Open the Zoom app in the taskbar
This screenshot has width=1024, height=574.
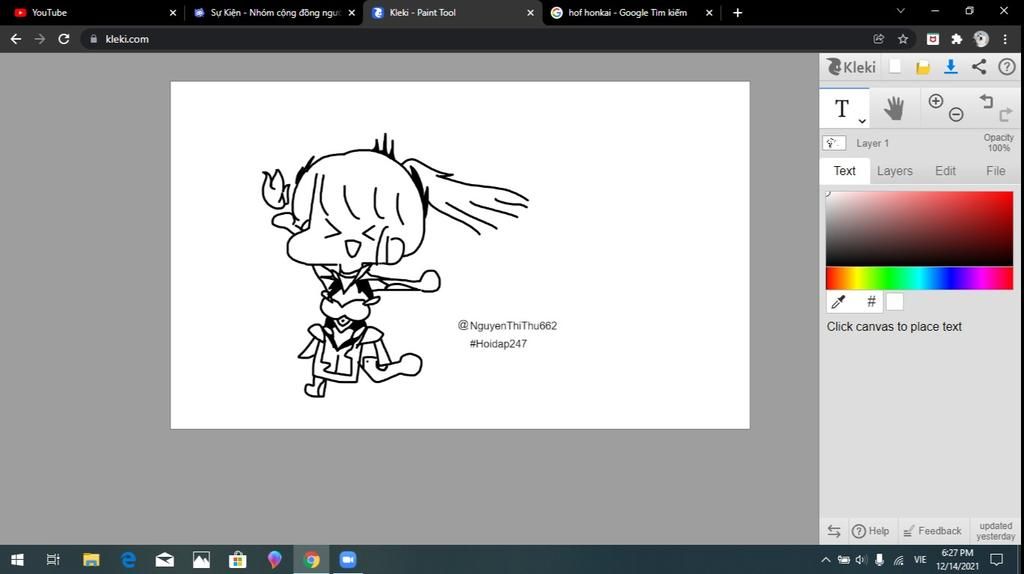[348, 560]
